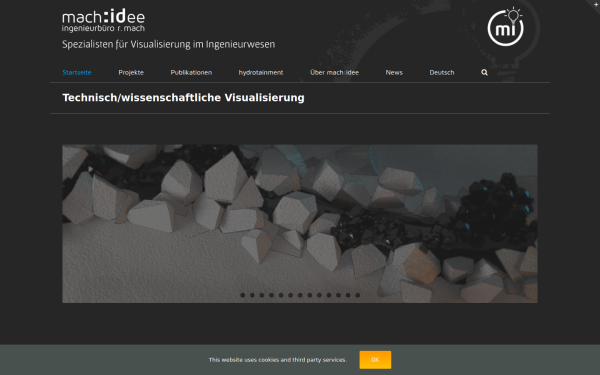600x375 pixels.
Task: Open the Deutsch language menu
Action: click(x=442, y=72)
